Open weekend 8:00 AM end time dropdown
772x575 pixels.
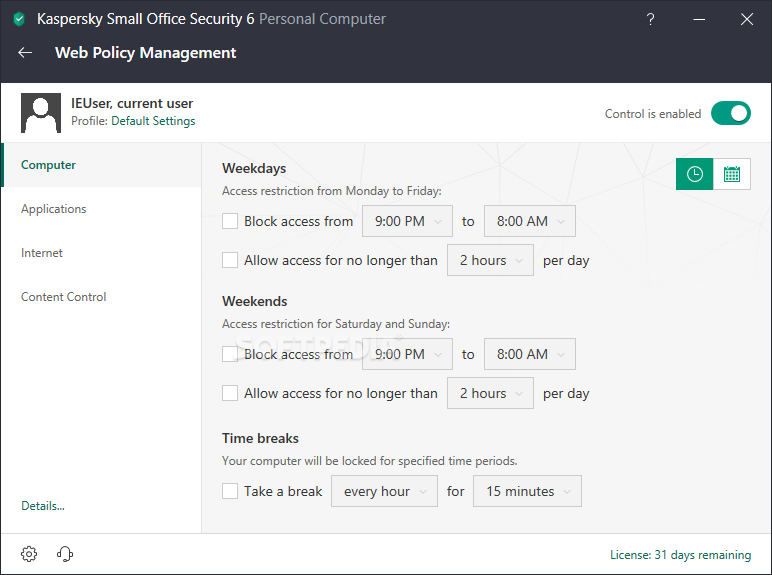coord(530,354)
